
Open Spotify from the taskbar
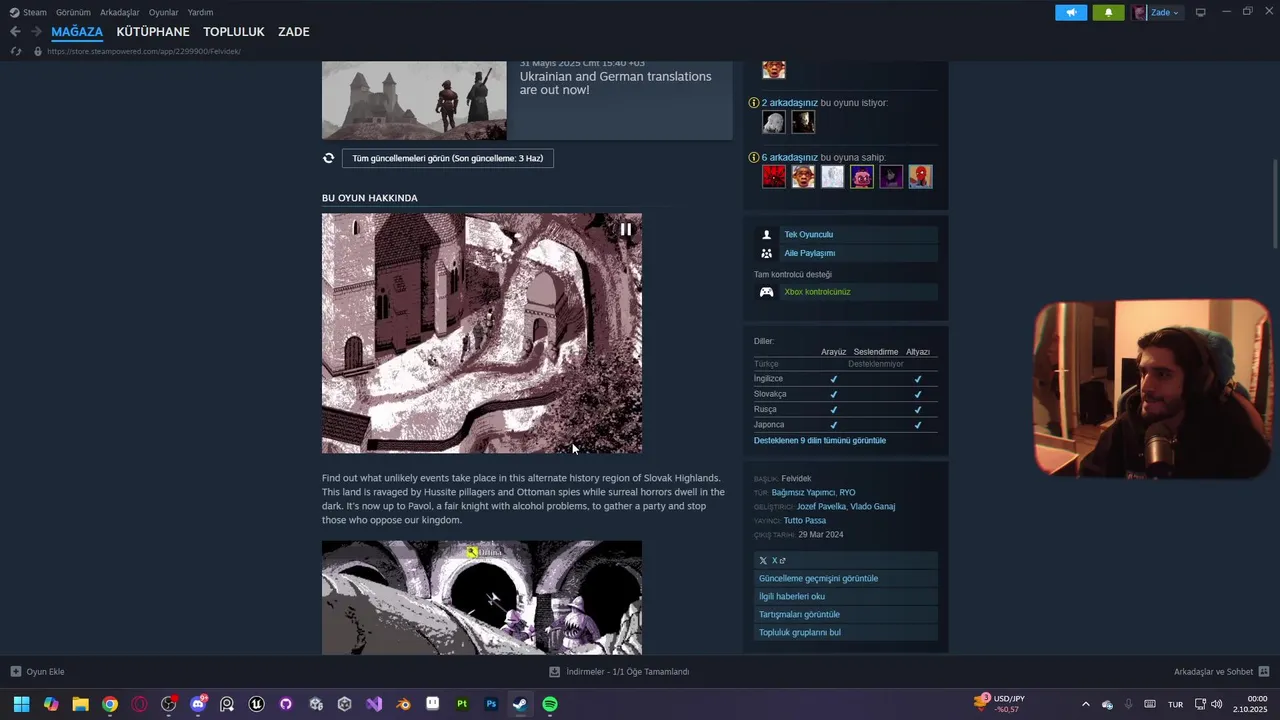[x=550, y=704]
